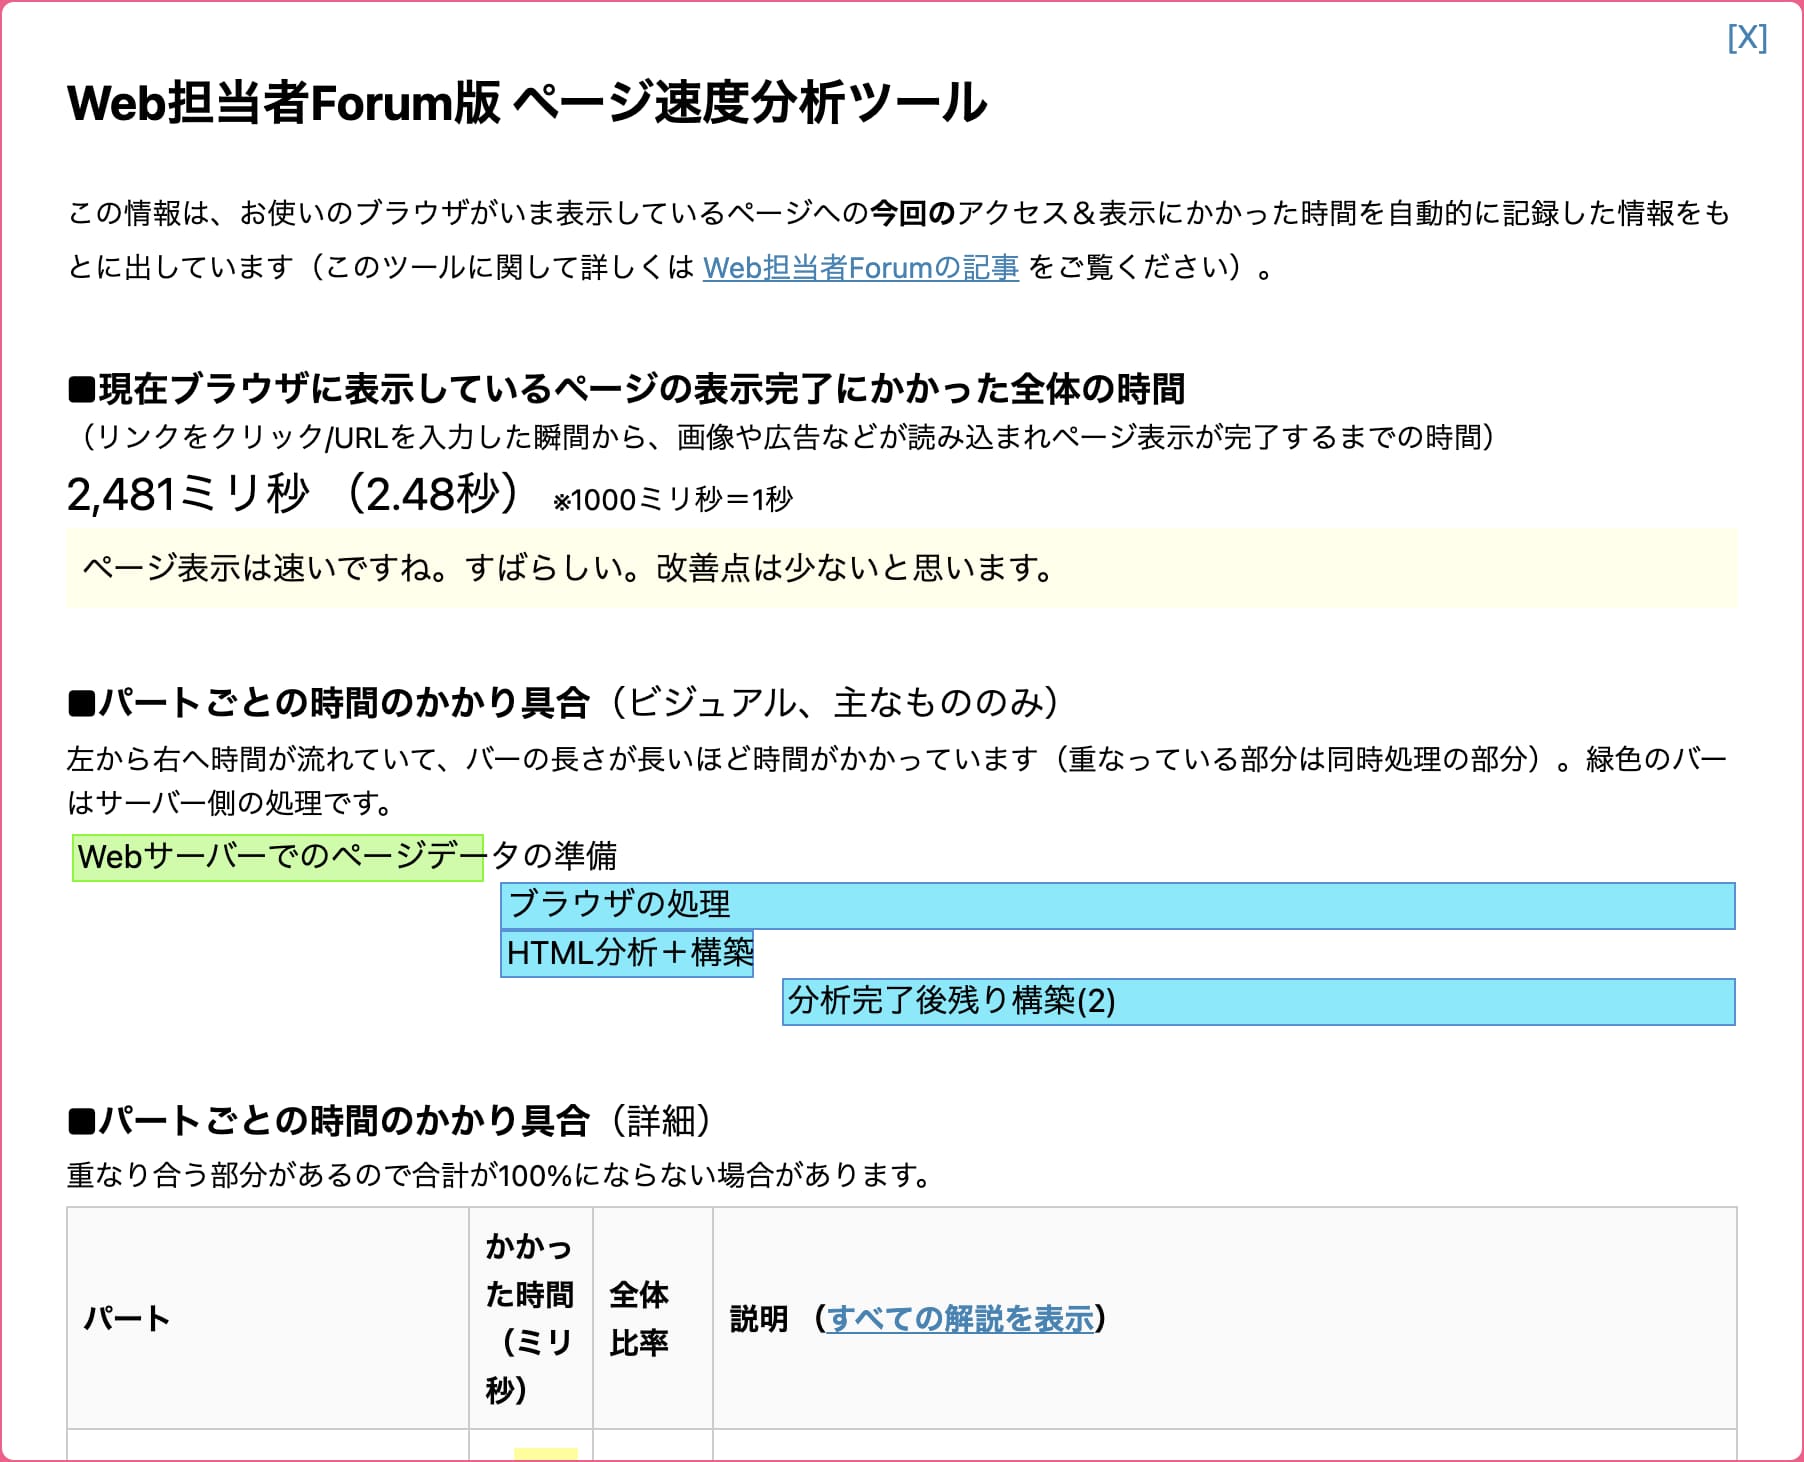Click the 全体比率 column header
This screenshot has height=1462, width=1804.
point(653,1318)
